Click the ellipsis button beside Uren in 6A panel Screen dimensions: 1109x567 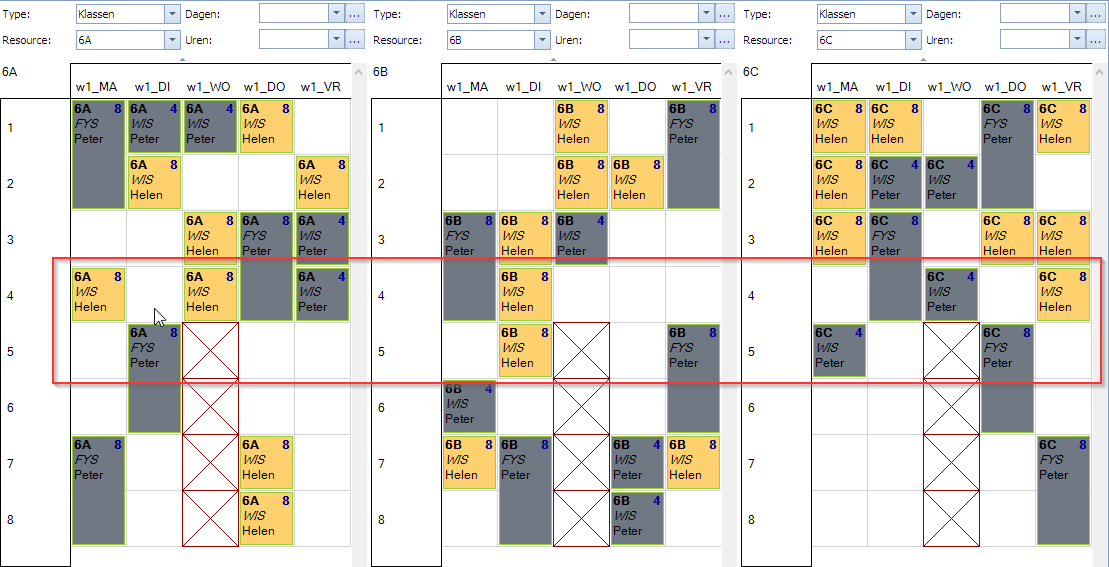click(355, 40)
